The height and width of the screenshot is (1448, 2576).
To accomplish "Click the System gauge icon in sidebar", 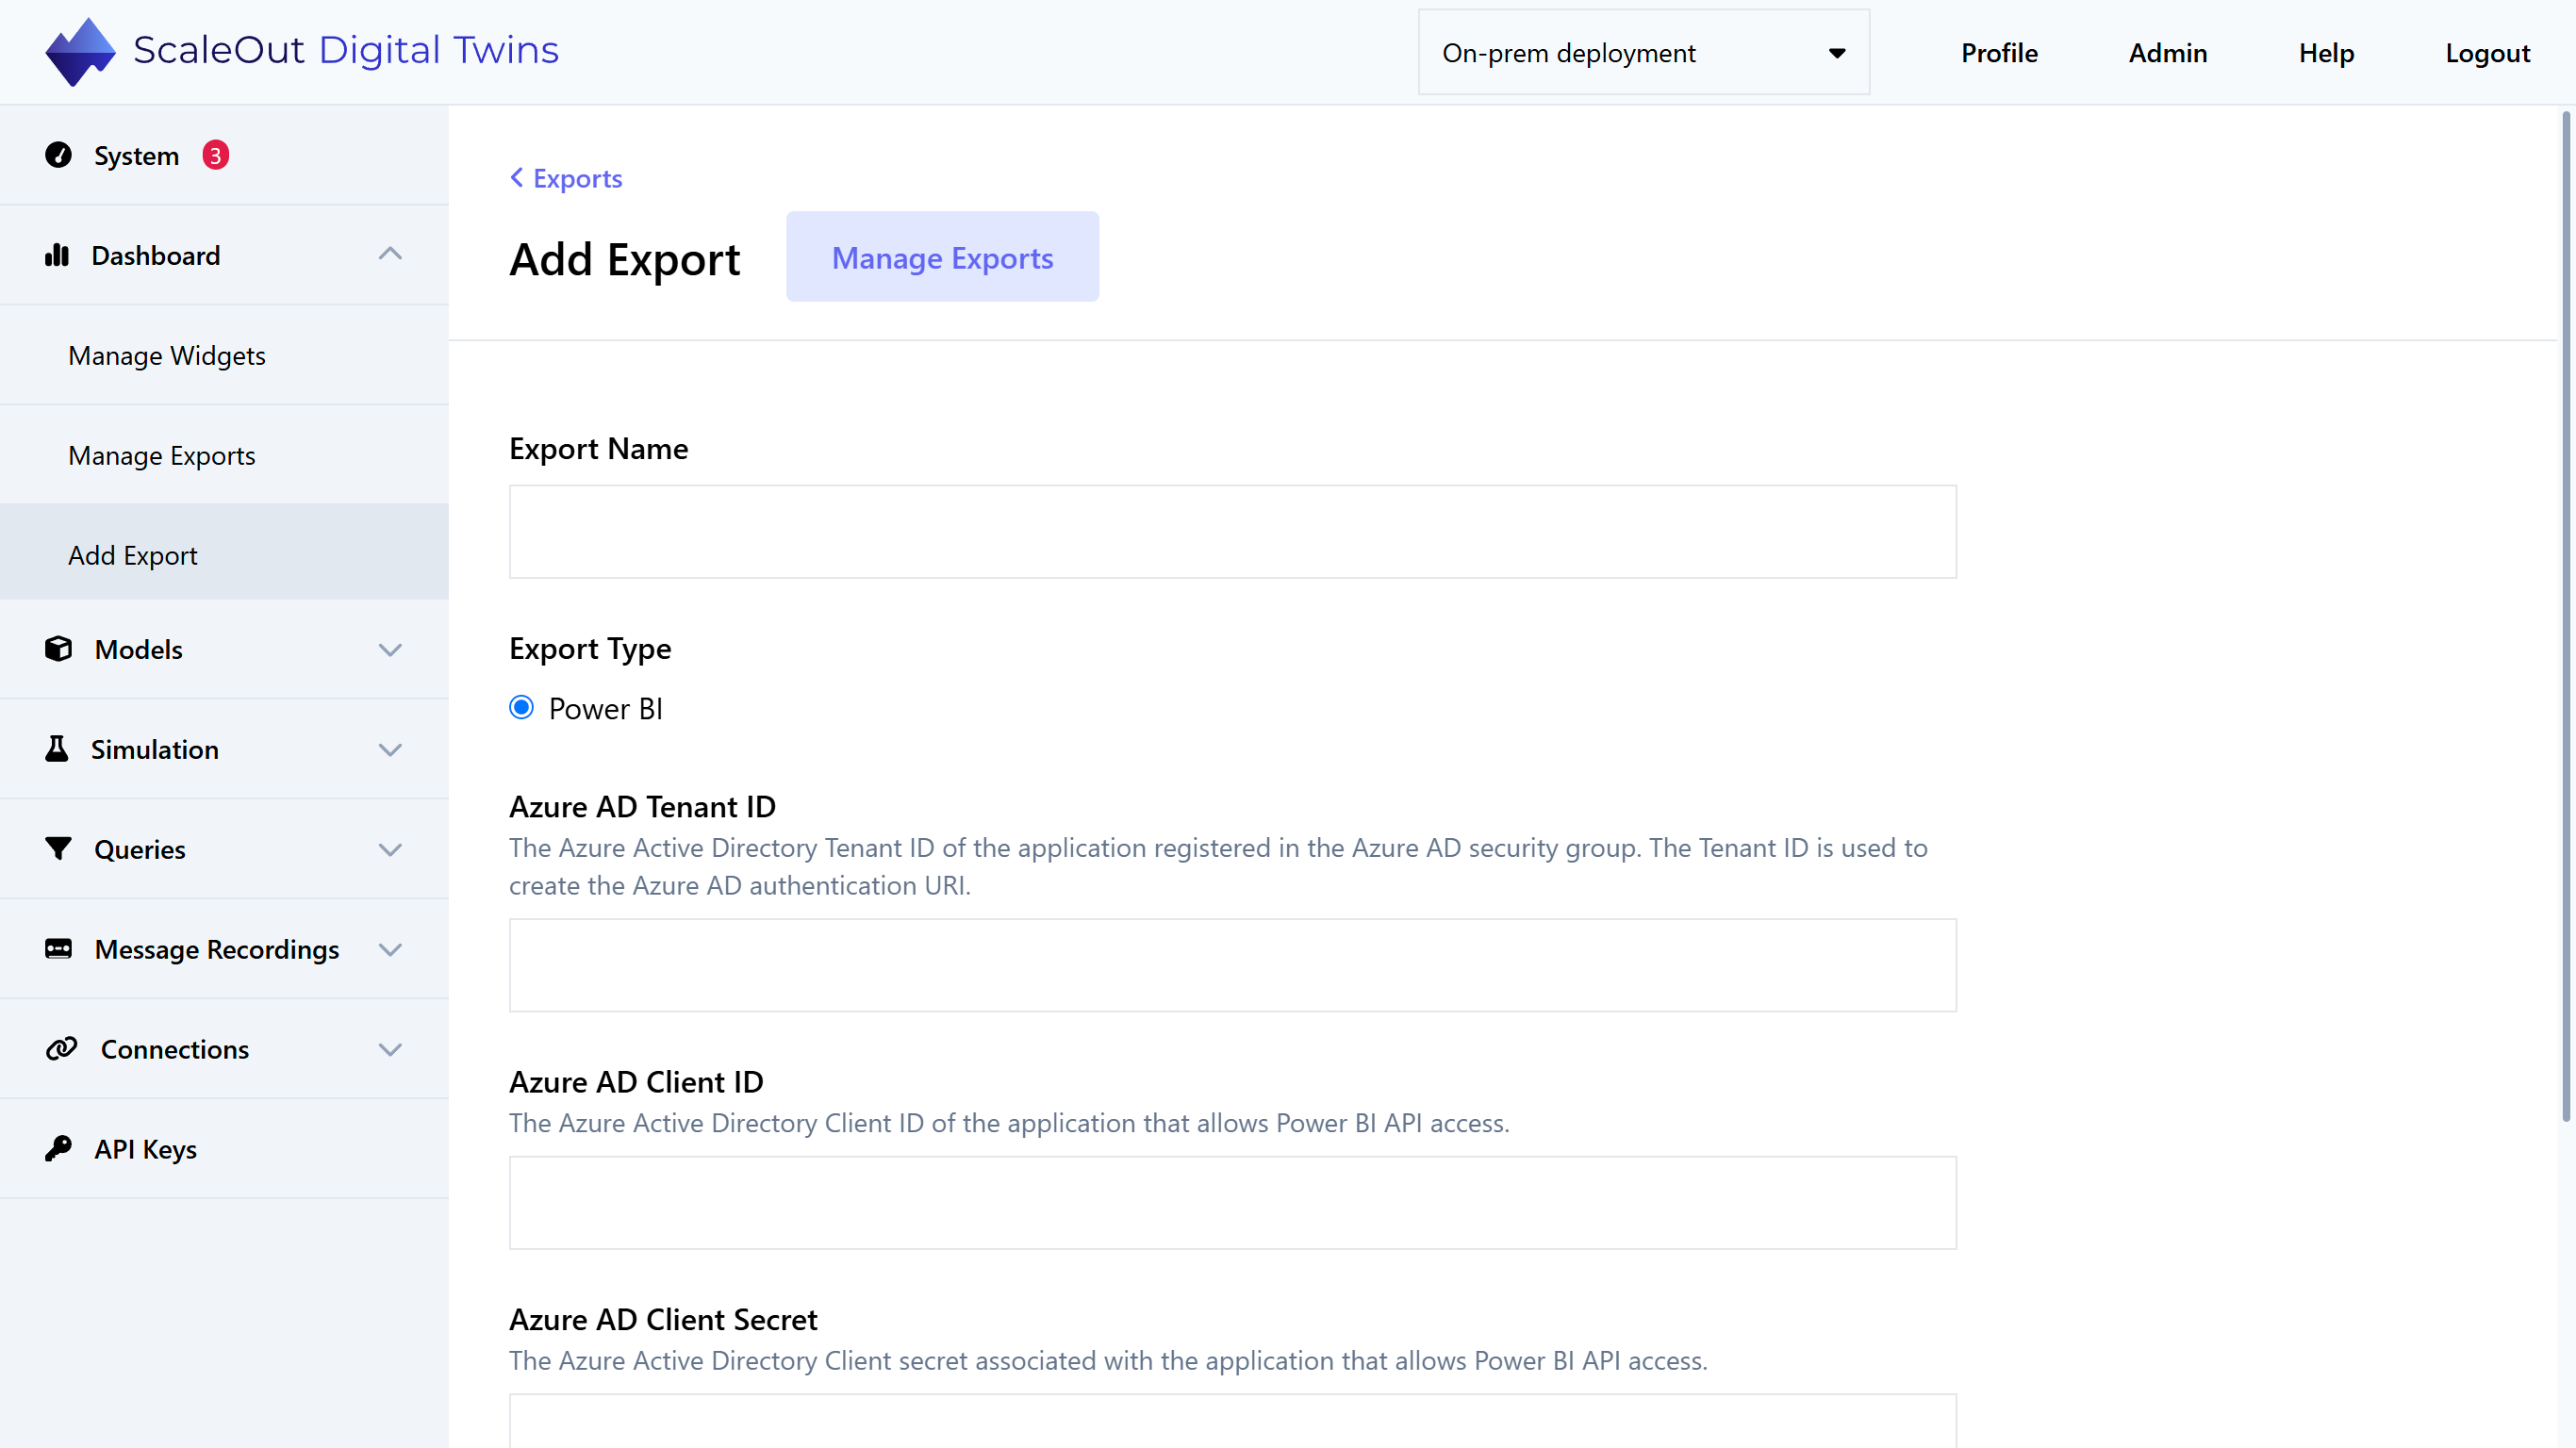I will click(58, 155).
